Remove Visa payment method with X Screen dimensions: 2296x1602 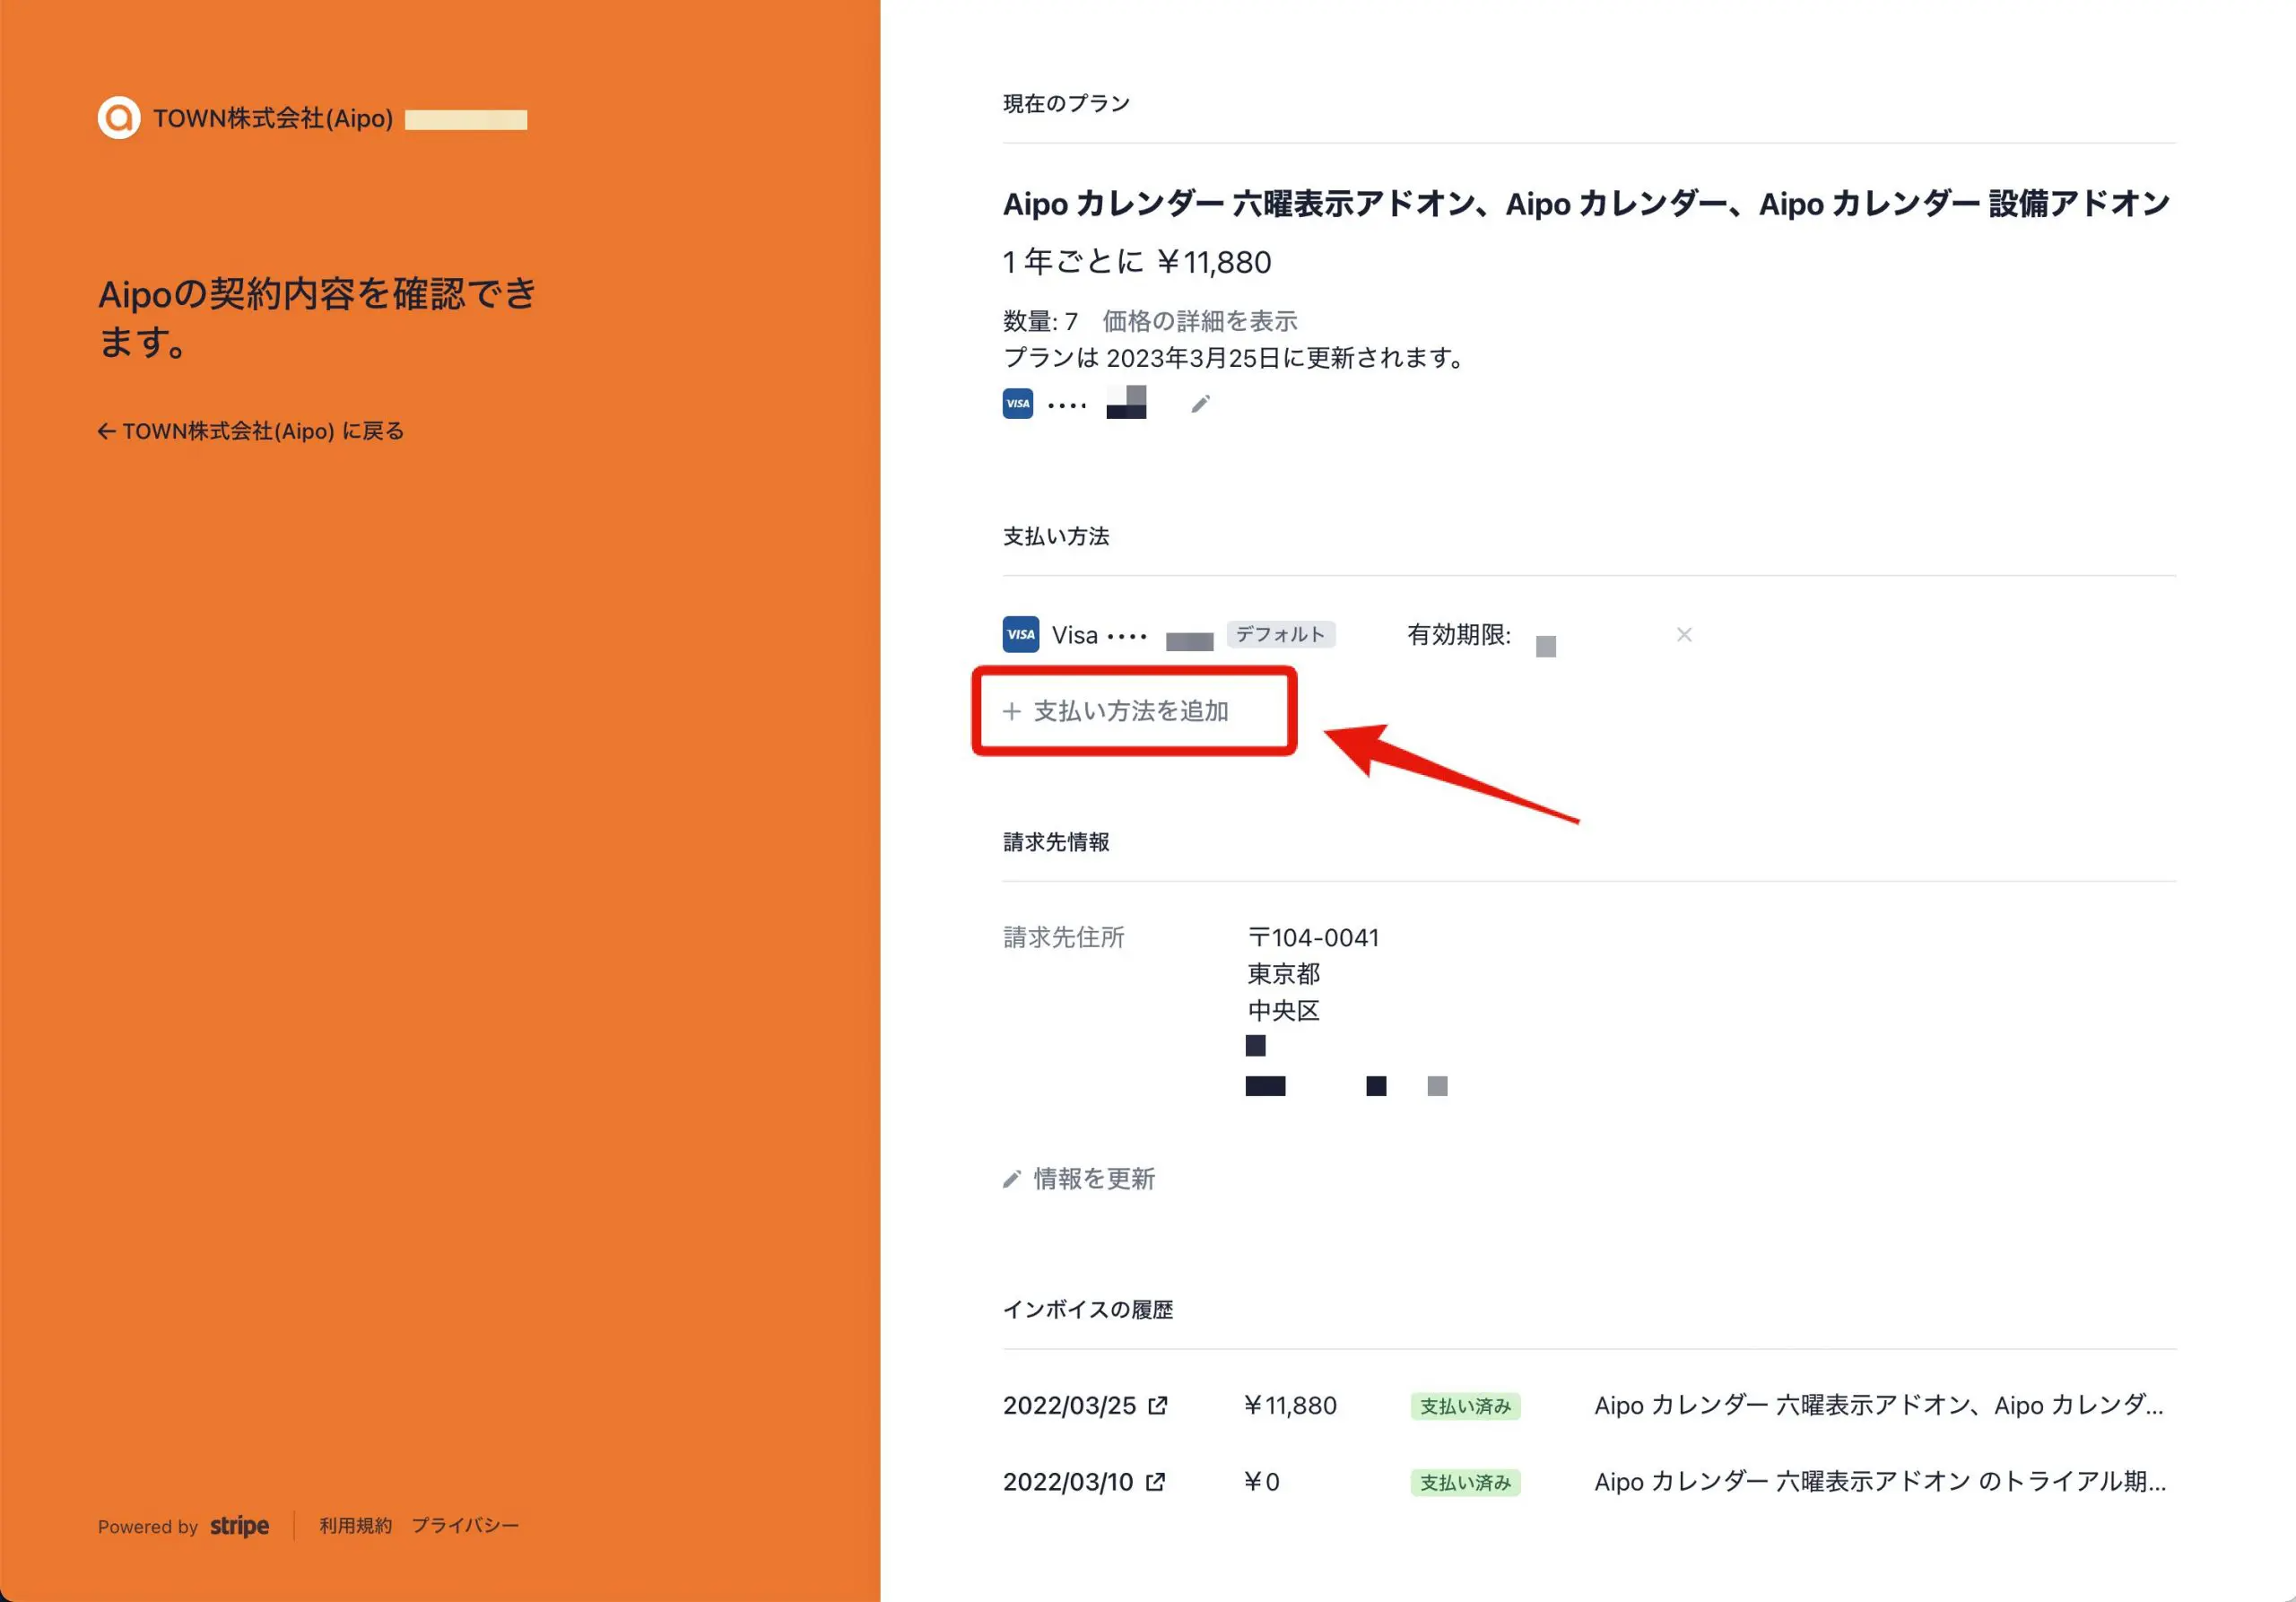[x=1684, y=634]
